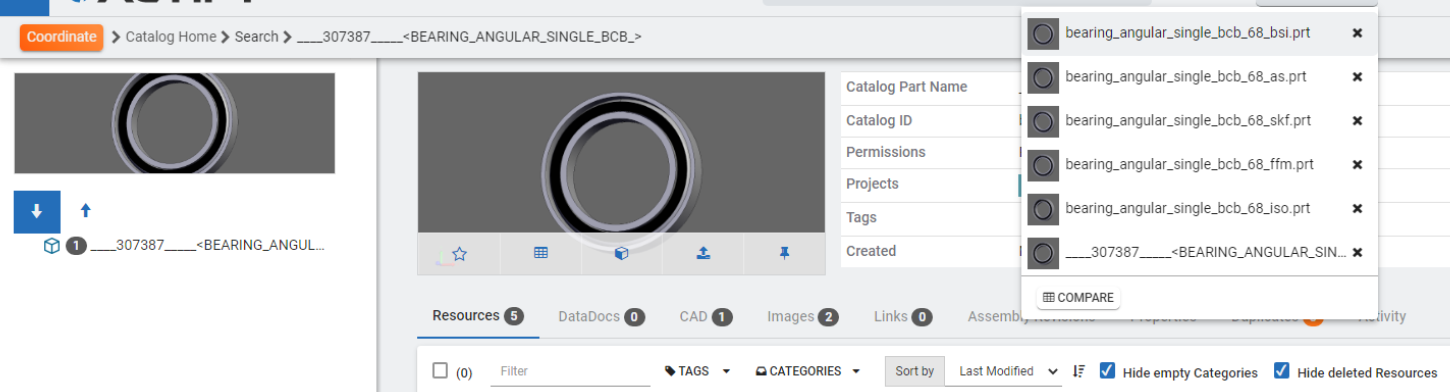Select bearing_angular_single_bcb_68_bsi.prt in compare list
The width and height of the screenshot is (1450, 392).
1187,33
